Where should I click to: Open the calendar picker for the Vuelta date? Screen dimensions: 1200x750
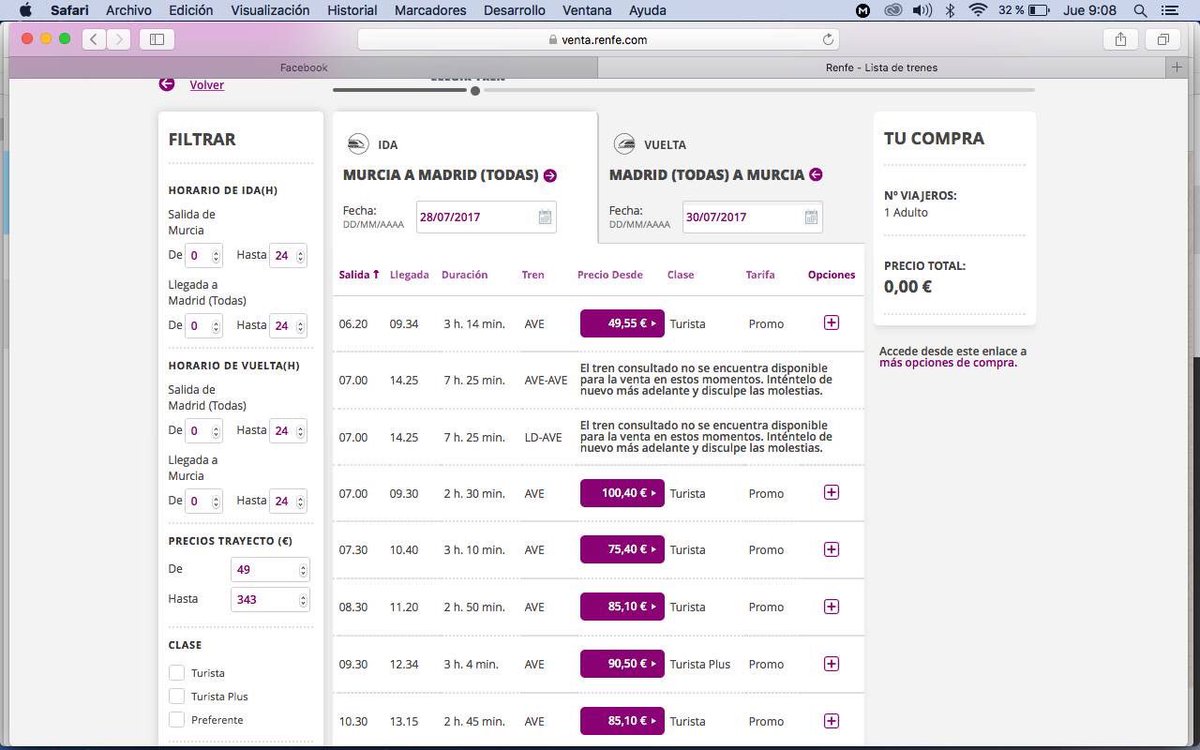click(x=810, y=216)
